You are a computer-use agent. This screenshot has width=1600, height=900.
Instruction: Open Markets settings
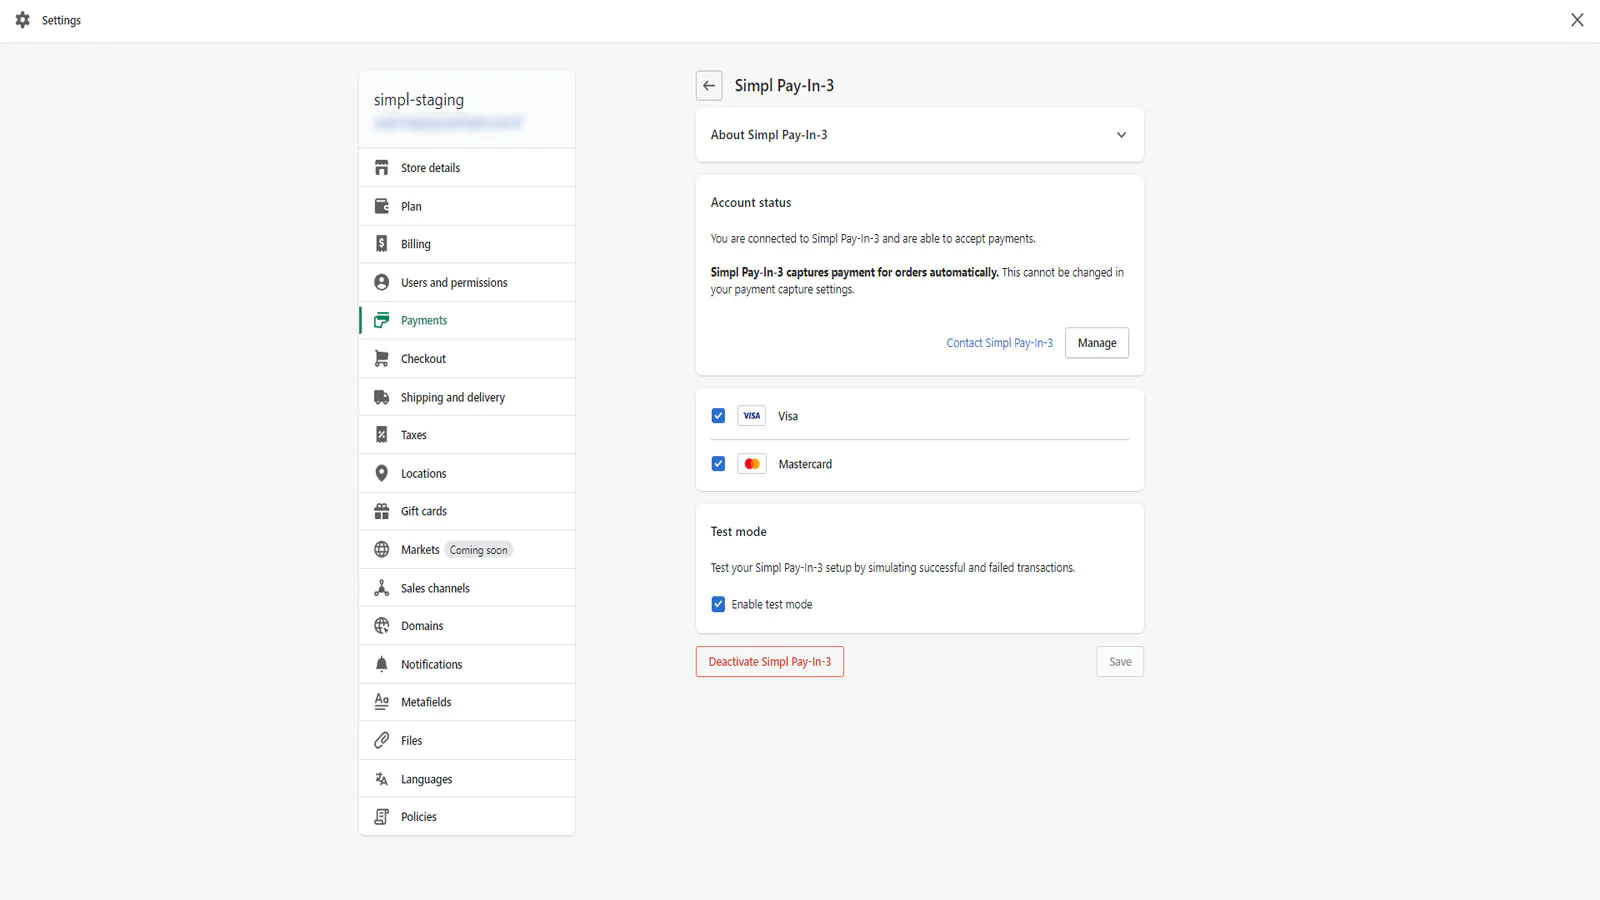click(x=467, y=549)
